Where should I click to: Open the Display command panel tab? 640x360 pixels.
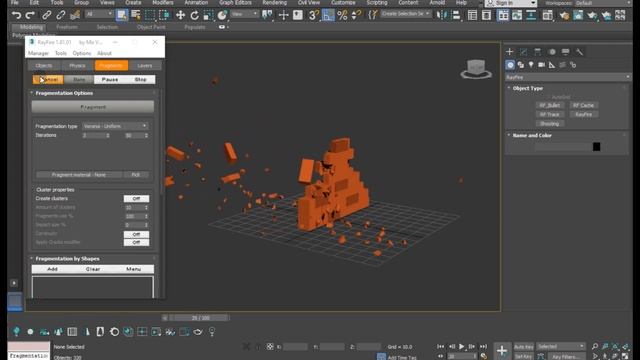(x=565, y=52)
